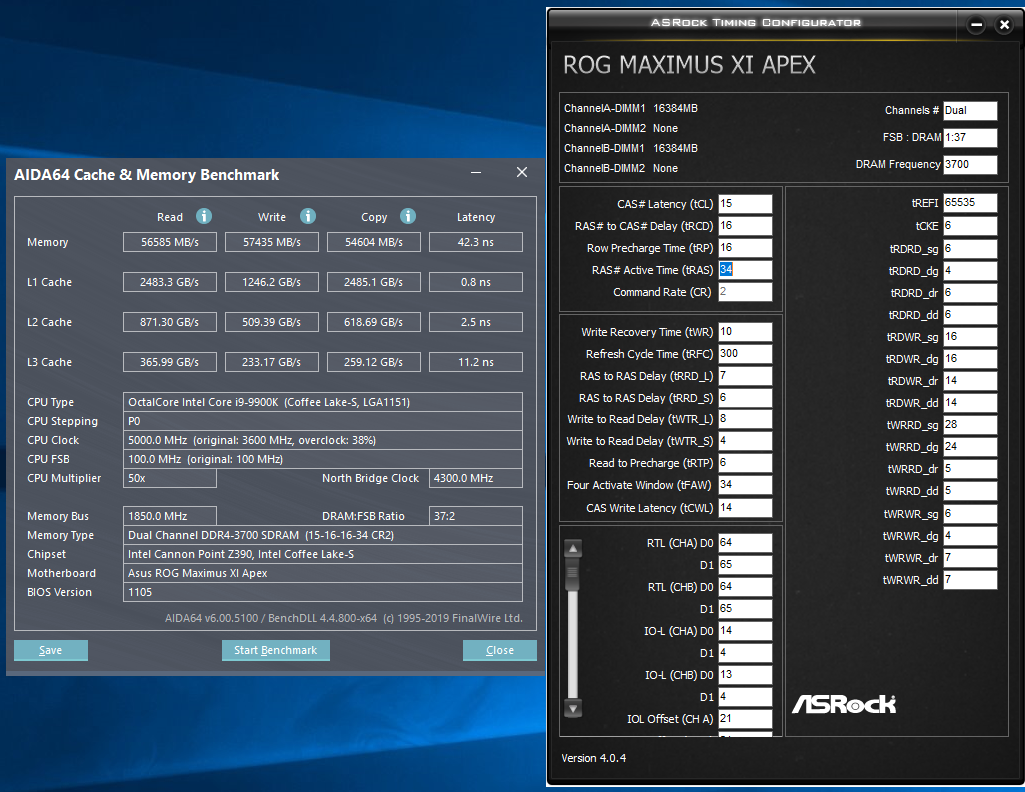Viewport: 1025px width, 792px height.
Task: Click the scroll up arrow in RTL panel
Action: (573, 549)
